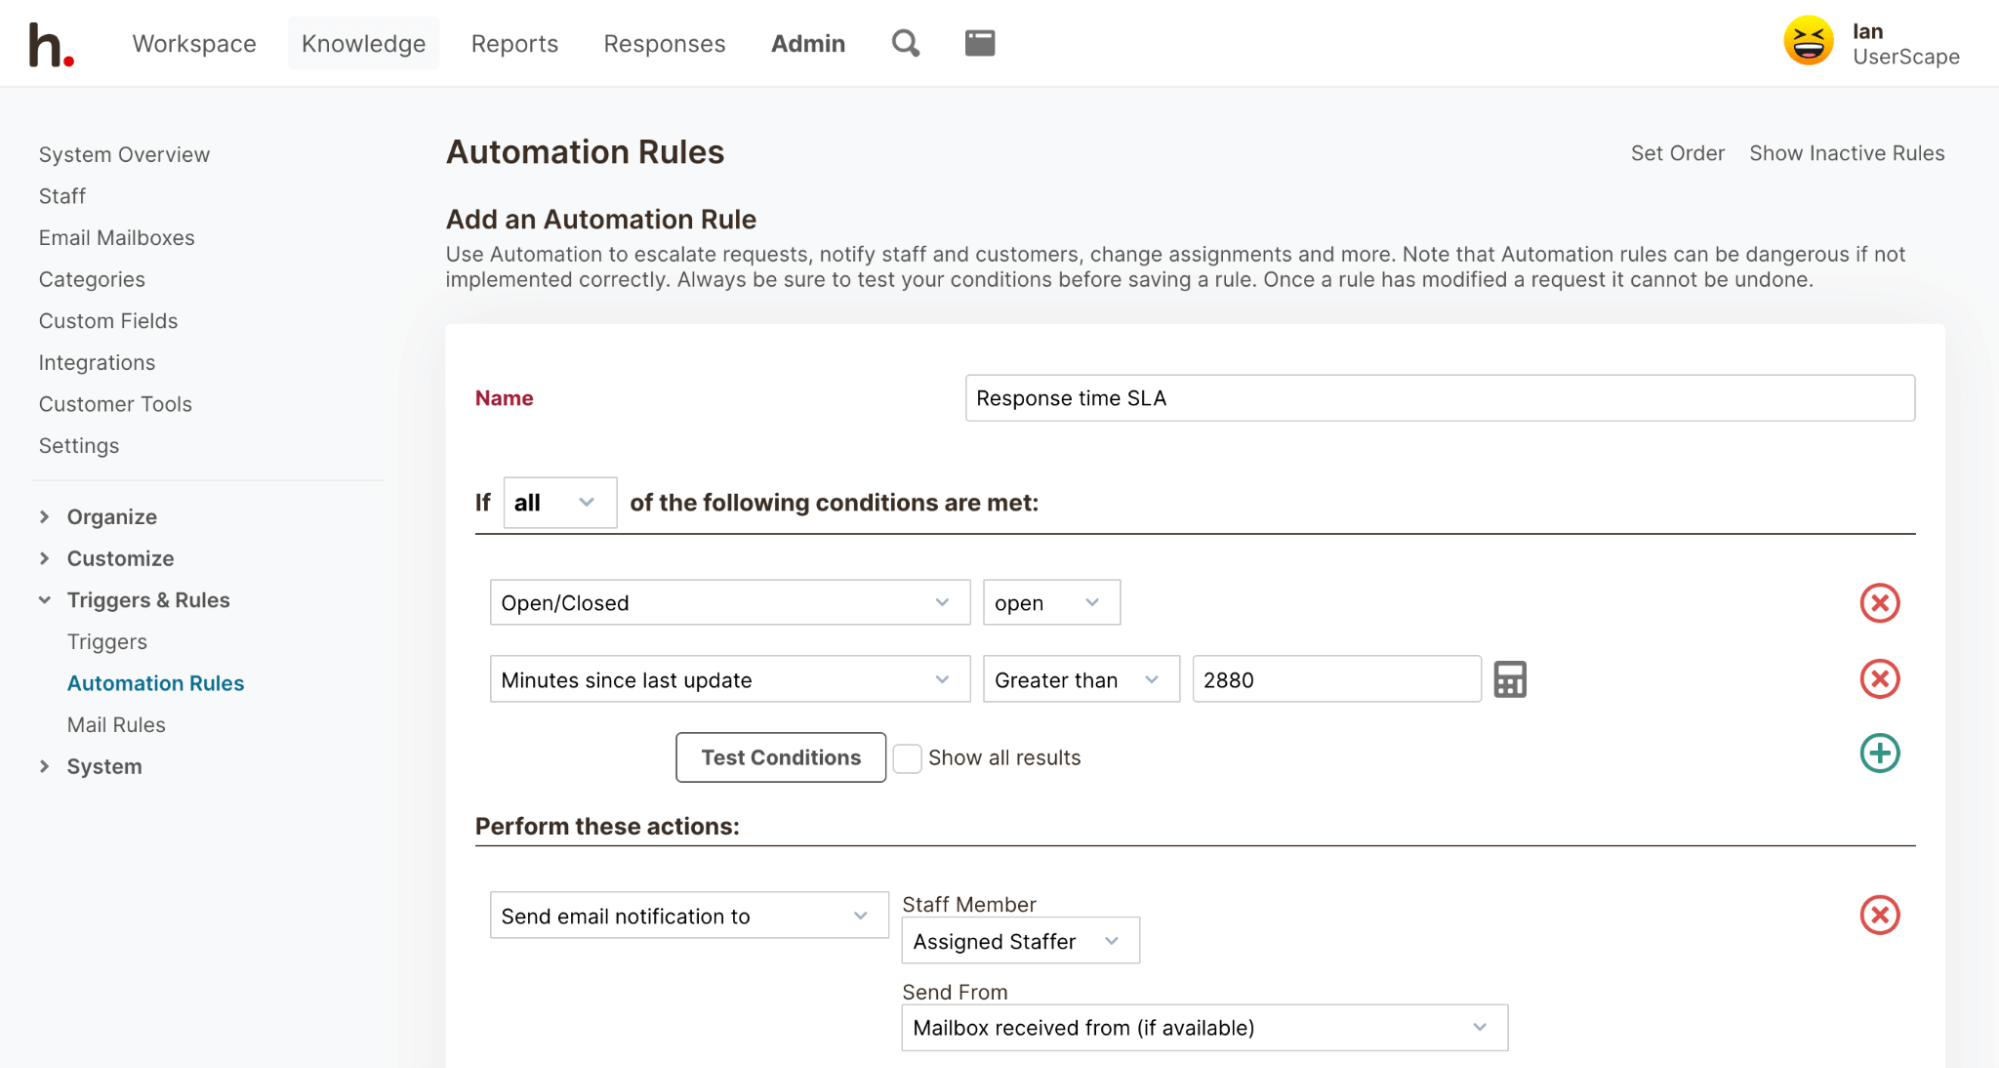Open the "all" conditions dropdown

(560, 502)
